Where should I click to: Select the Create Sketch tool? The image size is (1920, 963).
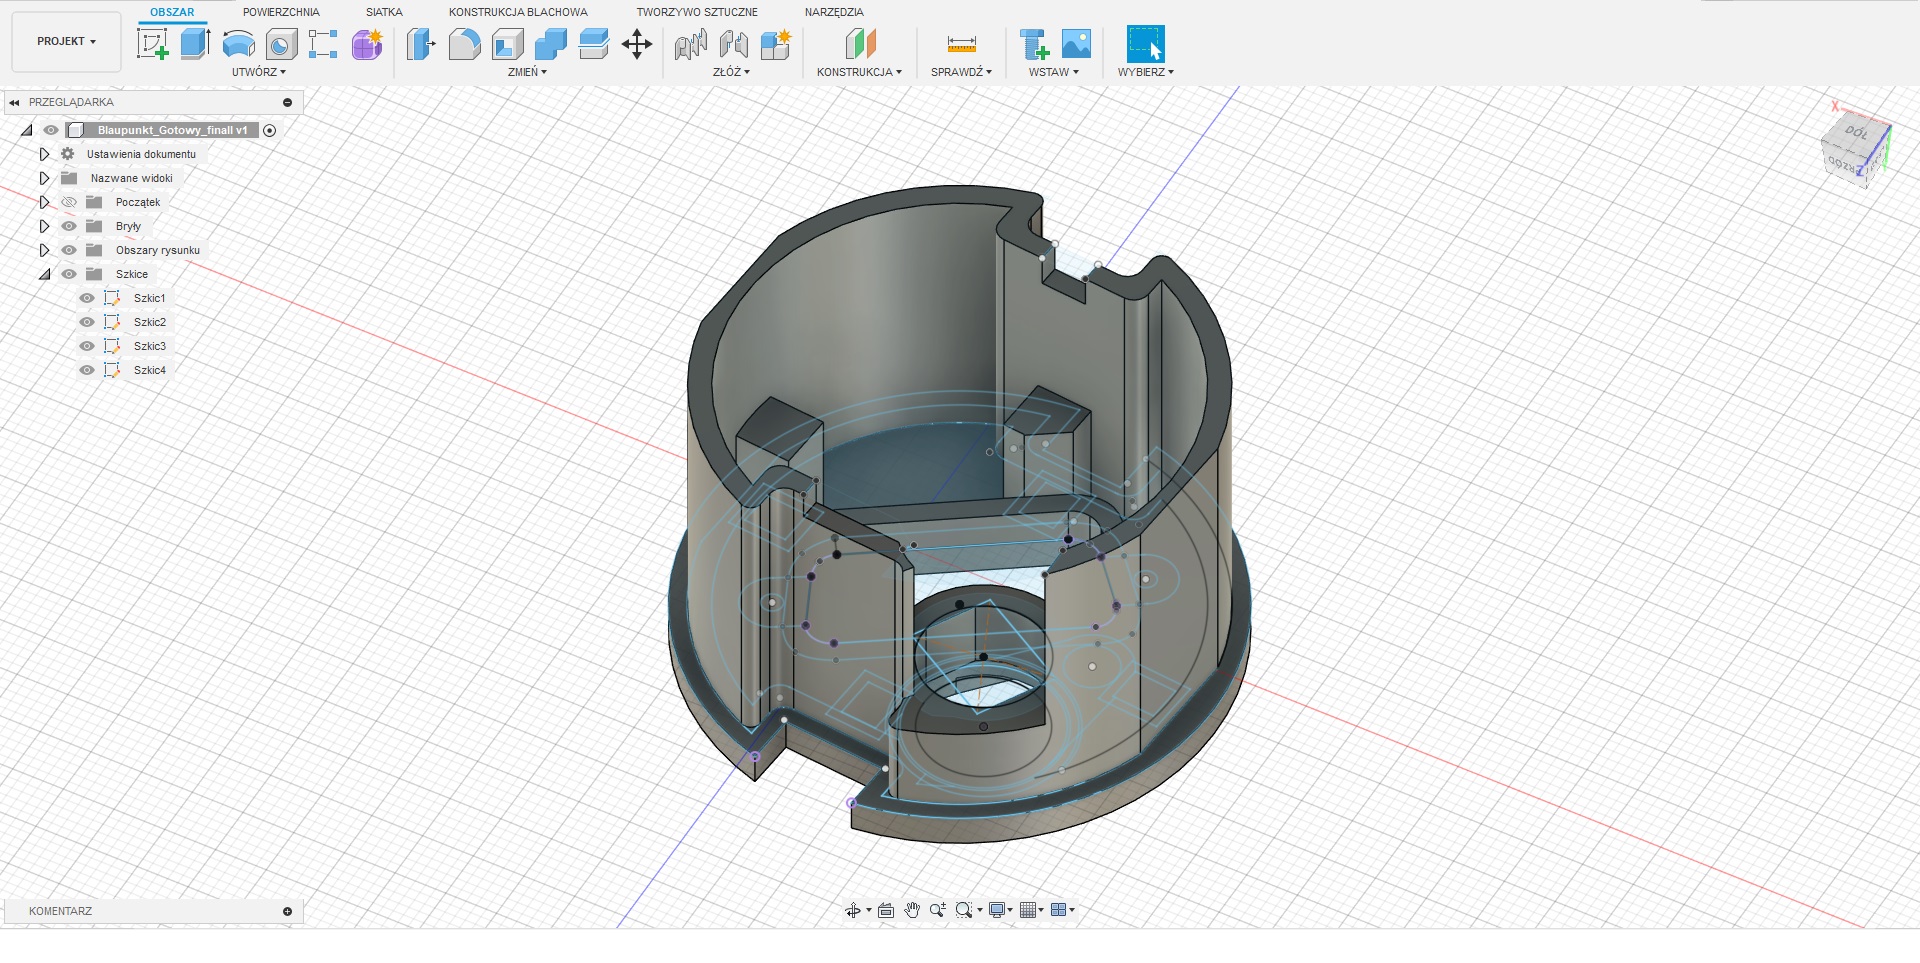(152, 44)
